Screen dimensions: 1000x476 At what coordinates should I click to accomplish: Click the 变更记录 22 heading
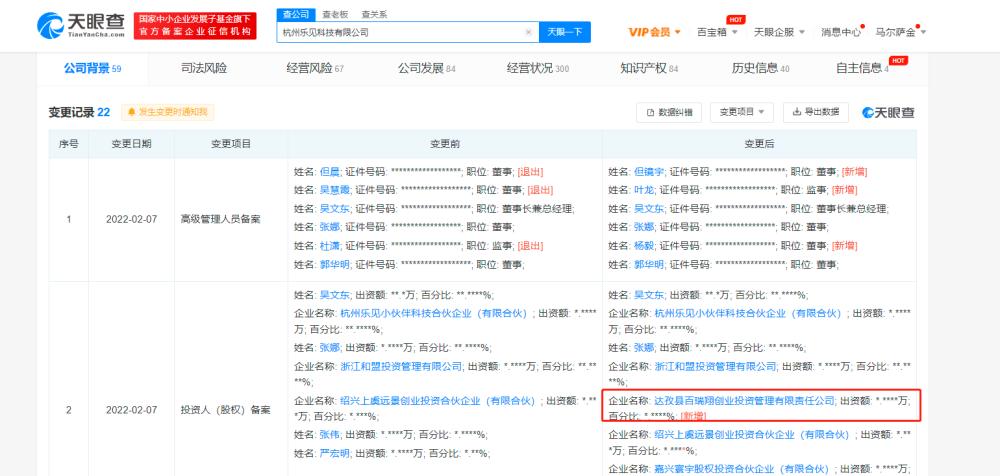pos(79,112)
